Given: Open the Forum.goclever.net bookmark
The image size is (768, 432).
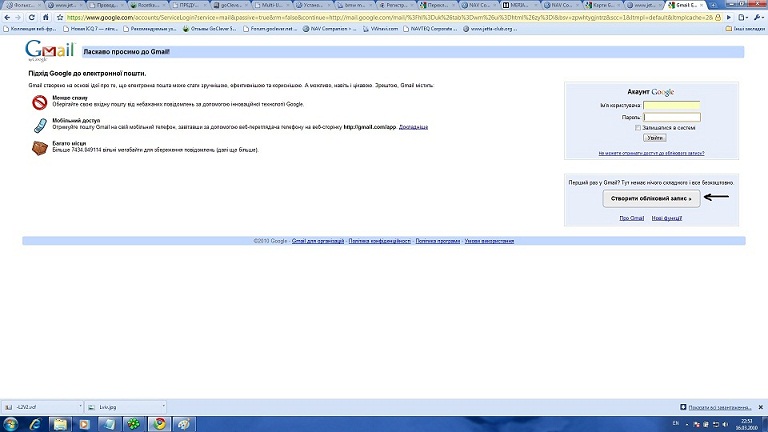Looking at the screenshot, I should tap(270, 29).
